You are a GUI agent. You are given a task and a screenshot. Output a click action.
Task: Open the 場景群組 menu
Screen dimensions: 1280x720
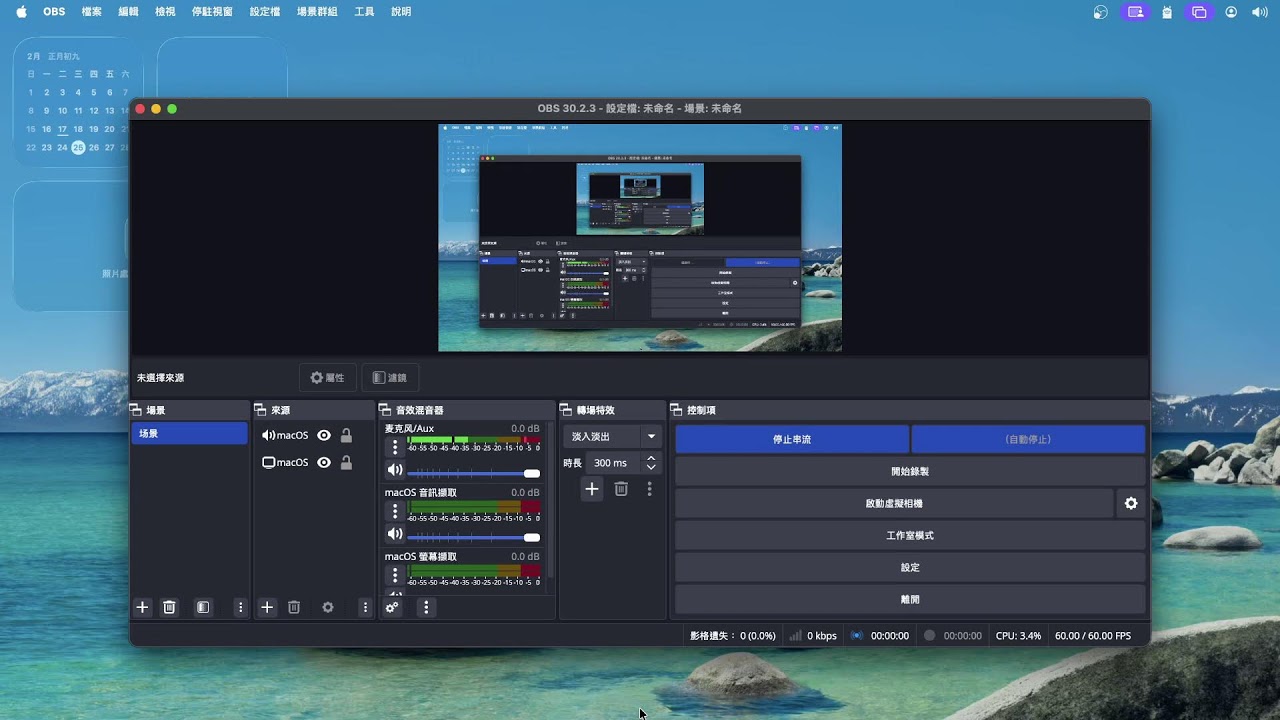(x=317, y=12)
